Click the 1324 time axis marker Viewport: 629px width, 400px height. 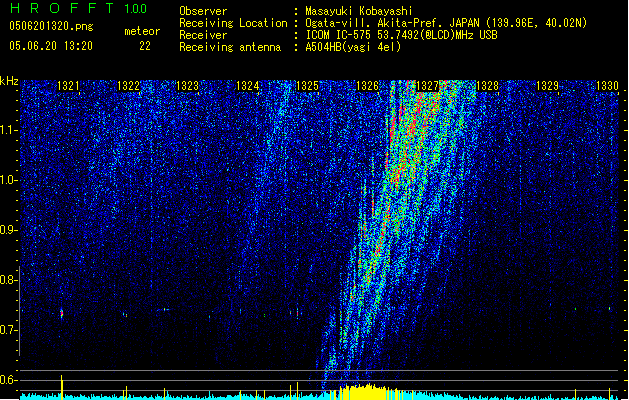click(x=248, y=86)
